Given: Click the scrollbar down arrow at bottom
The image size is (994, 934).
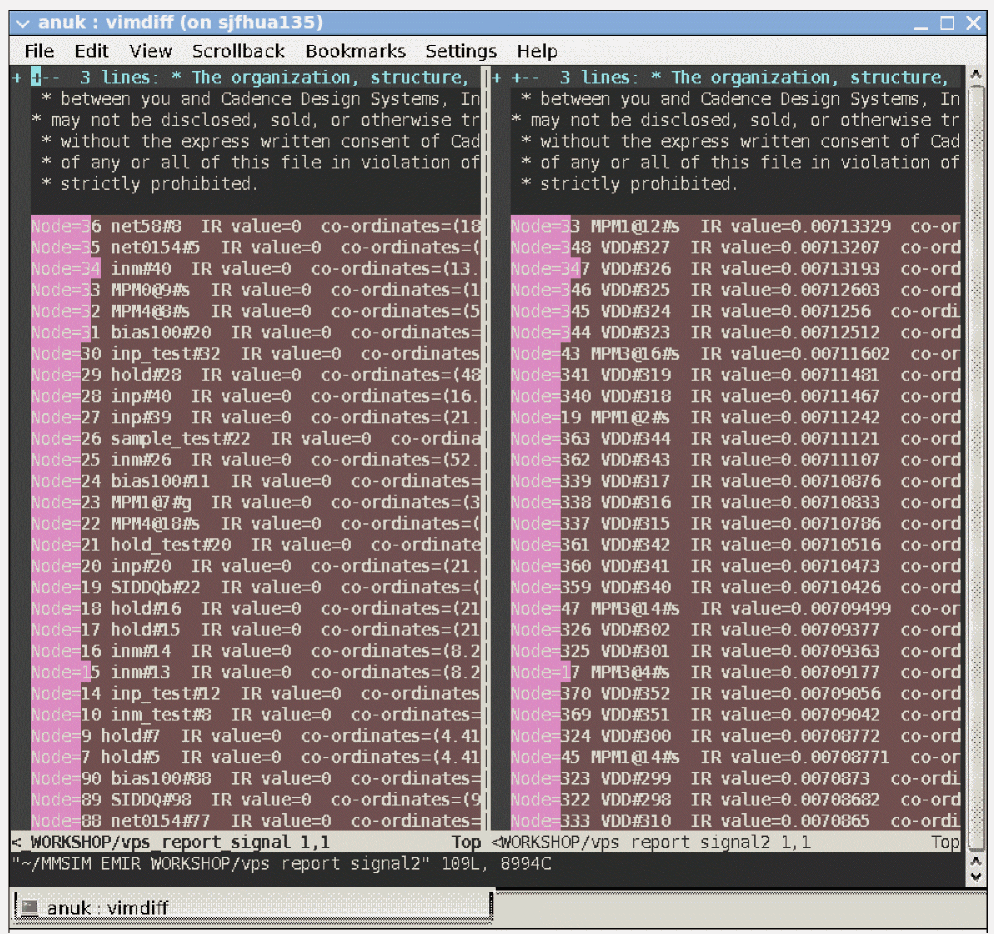Looking at the screenshot, I should pos(976,878).
